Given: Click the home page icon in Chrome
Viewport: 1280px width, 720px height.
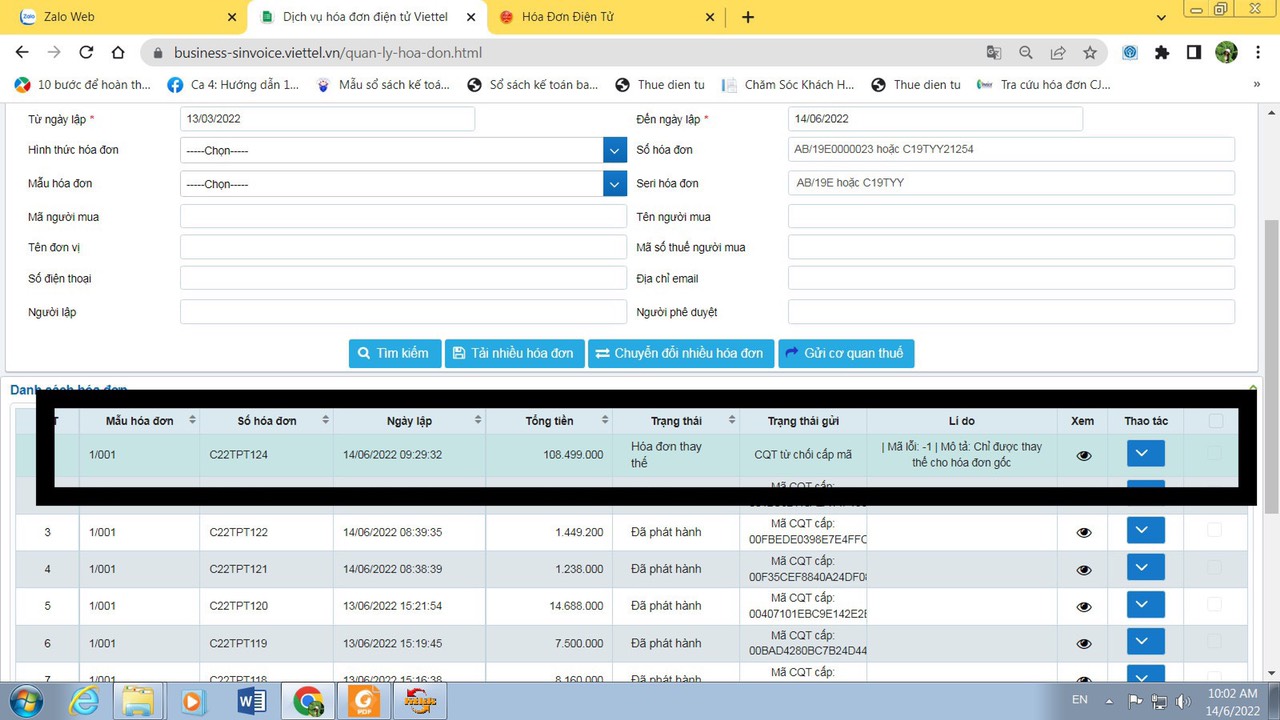Looking at the screenshot, I should (x=118, y=52).
